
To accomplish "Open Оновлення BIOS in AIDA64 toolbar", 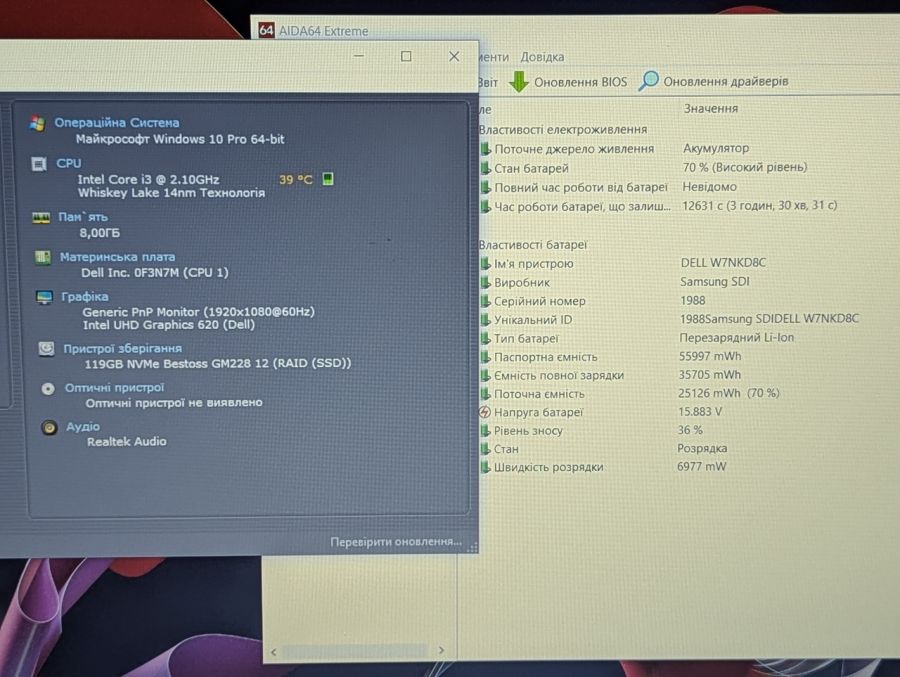I will click(580, 82).
